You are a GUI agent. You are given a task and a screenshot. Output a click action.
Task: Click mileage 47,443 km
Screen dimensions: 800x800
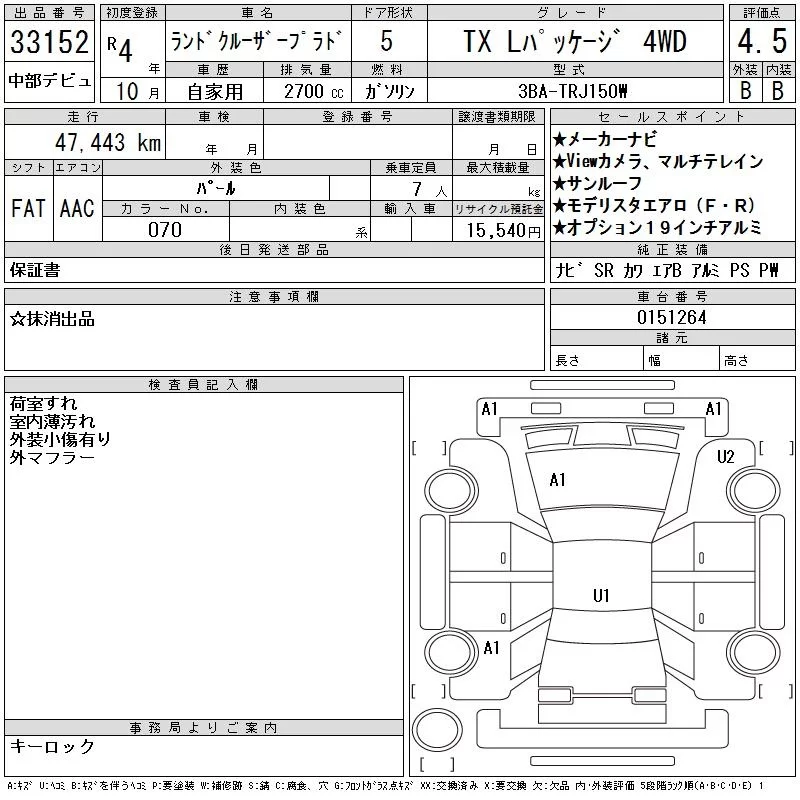[x=108, y=142]
